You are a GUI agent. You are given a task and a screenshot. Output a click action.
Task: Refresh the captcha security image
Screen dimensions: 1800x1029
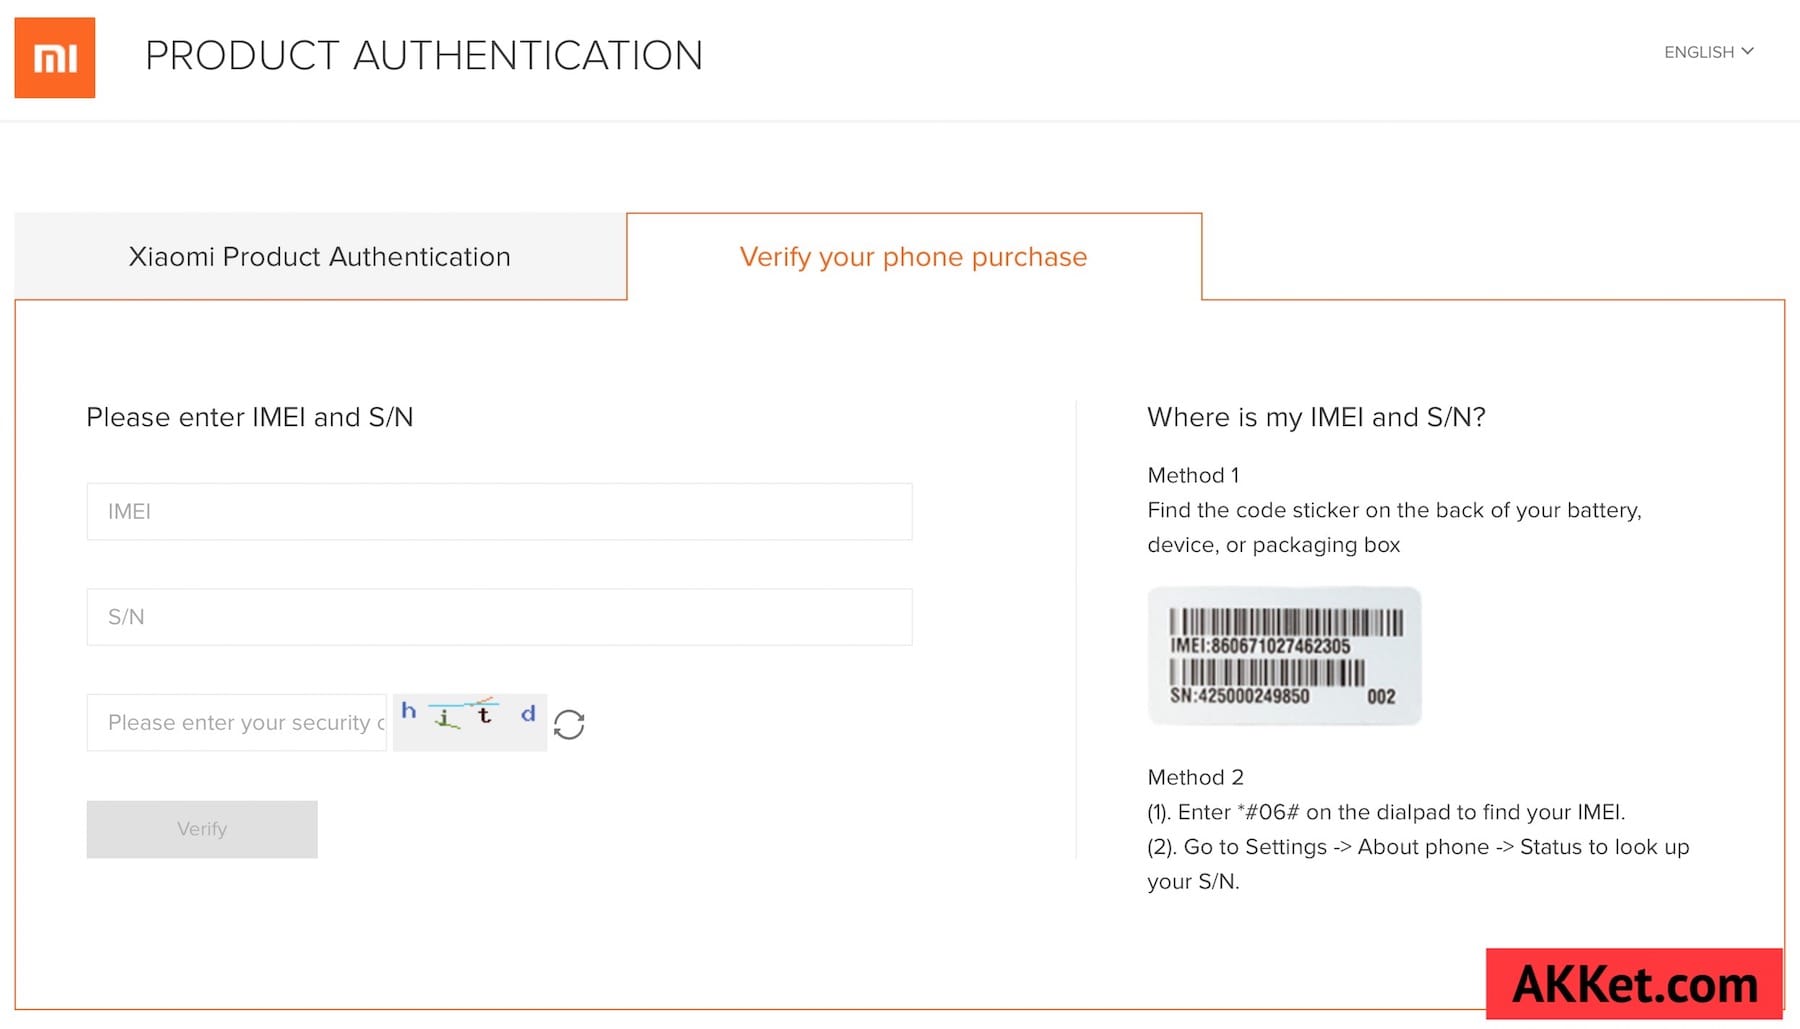pos(569,724)
